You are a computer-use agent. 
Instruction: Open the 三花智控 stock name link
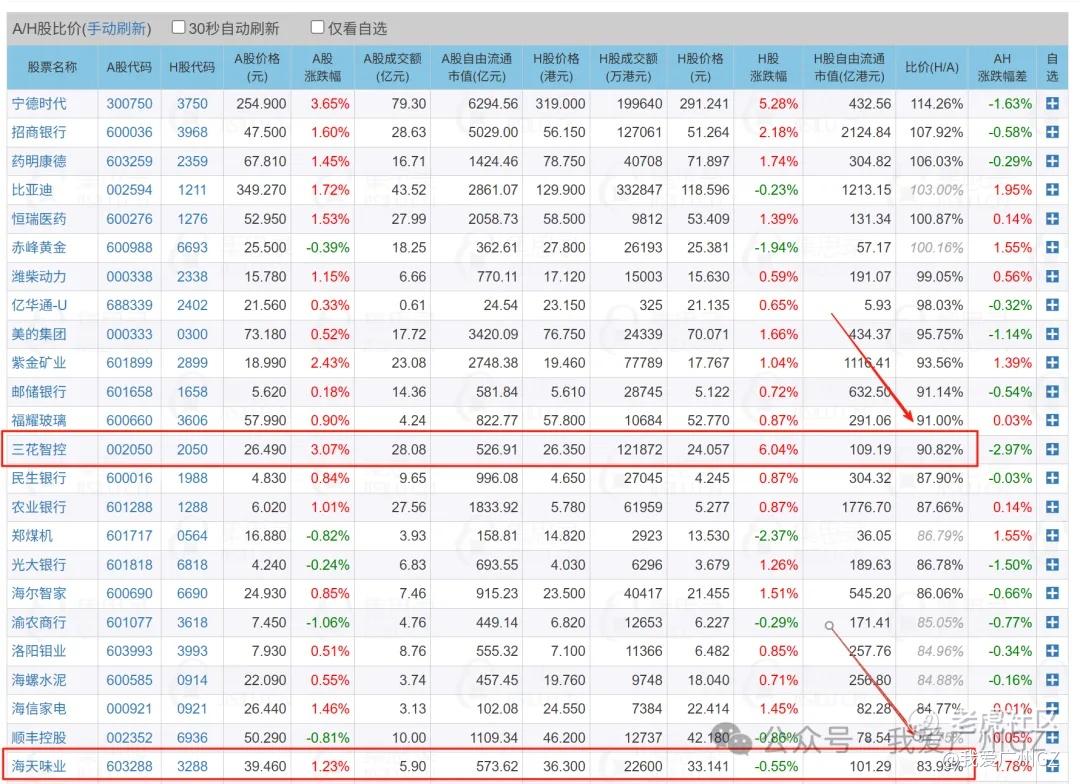(x=39, y=449)
